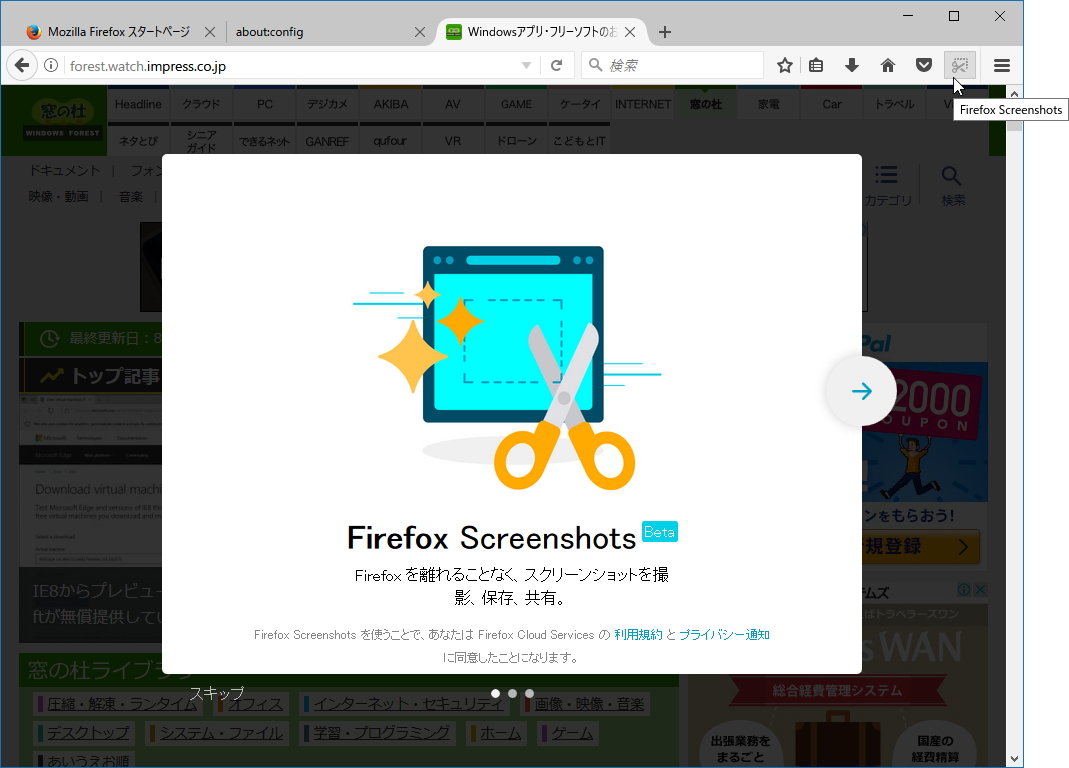The image size is (1069, 768).
Task: Open the search engine dropdown in search box
Action: pos(595,64)
